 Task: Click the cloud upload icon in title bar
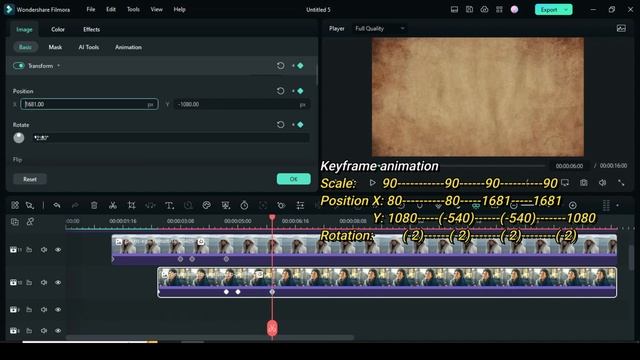(x=484, y=9)
